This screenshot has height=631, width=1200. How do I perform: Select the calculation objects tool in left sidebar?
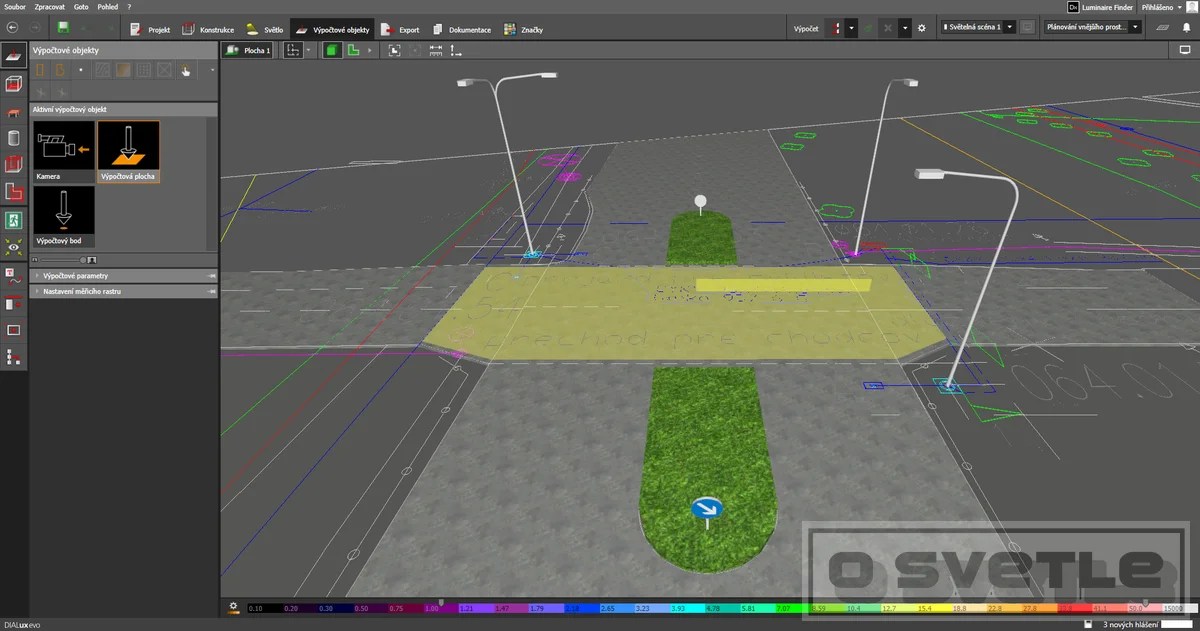click(14, 55)
